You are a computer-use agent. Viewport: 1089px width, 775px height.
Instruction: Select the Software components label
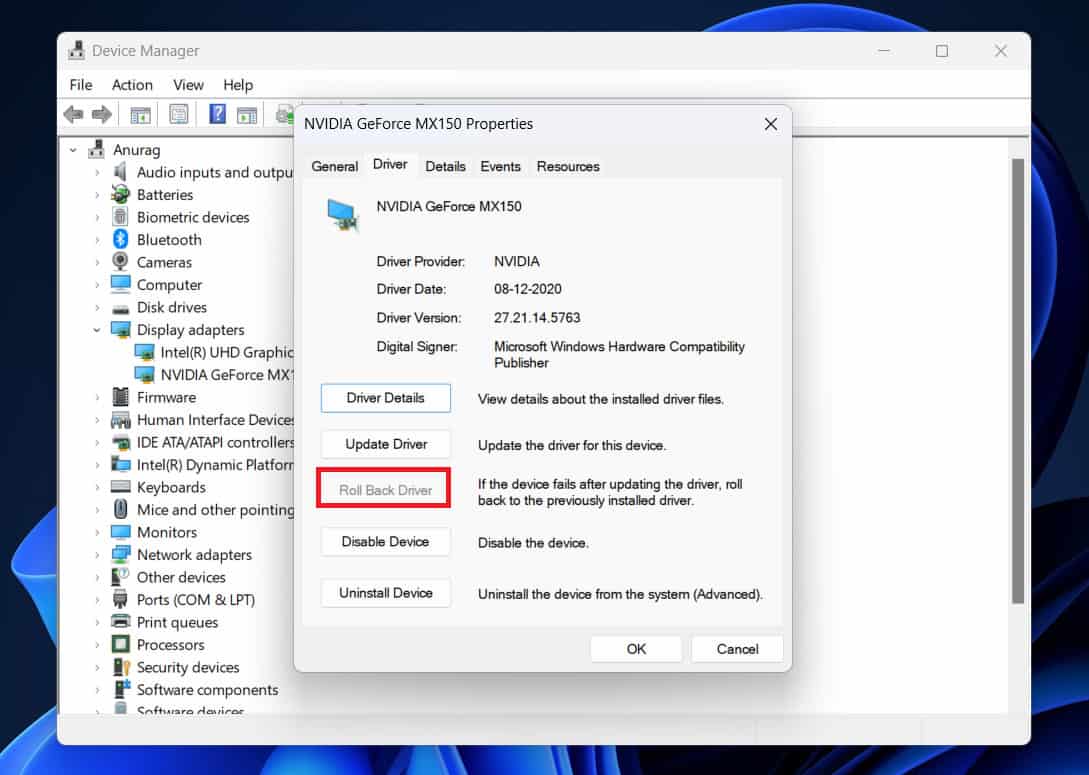207,690
